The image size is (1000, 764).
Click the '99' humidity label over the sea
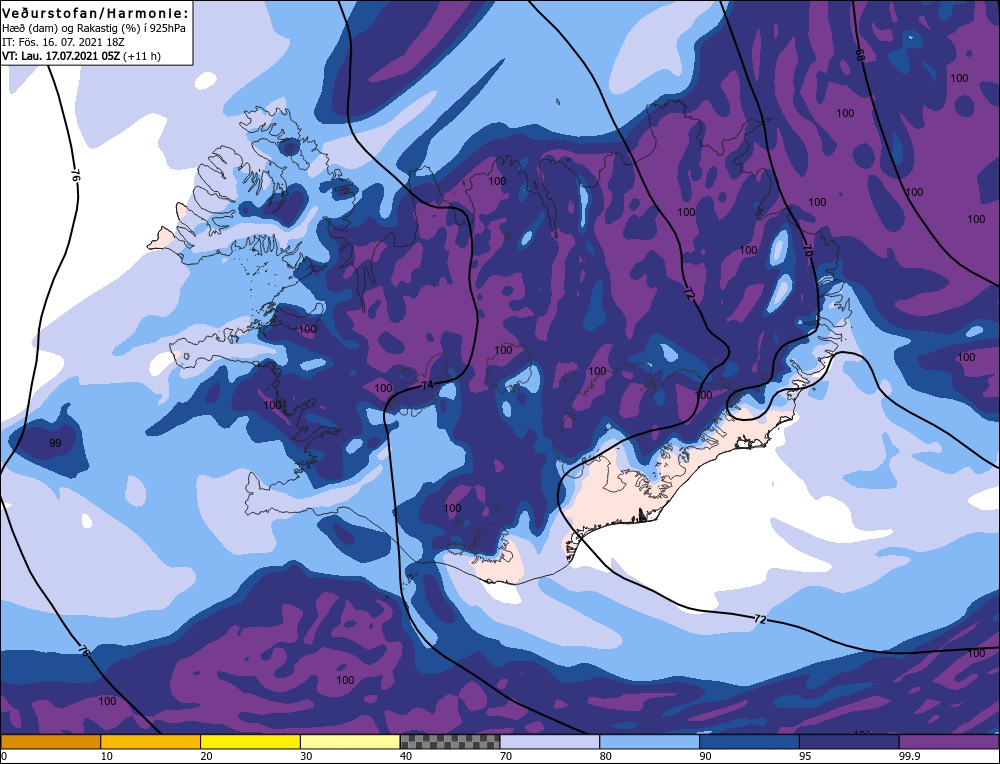click(x=55, y=443)
